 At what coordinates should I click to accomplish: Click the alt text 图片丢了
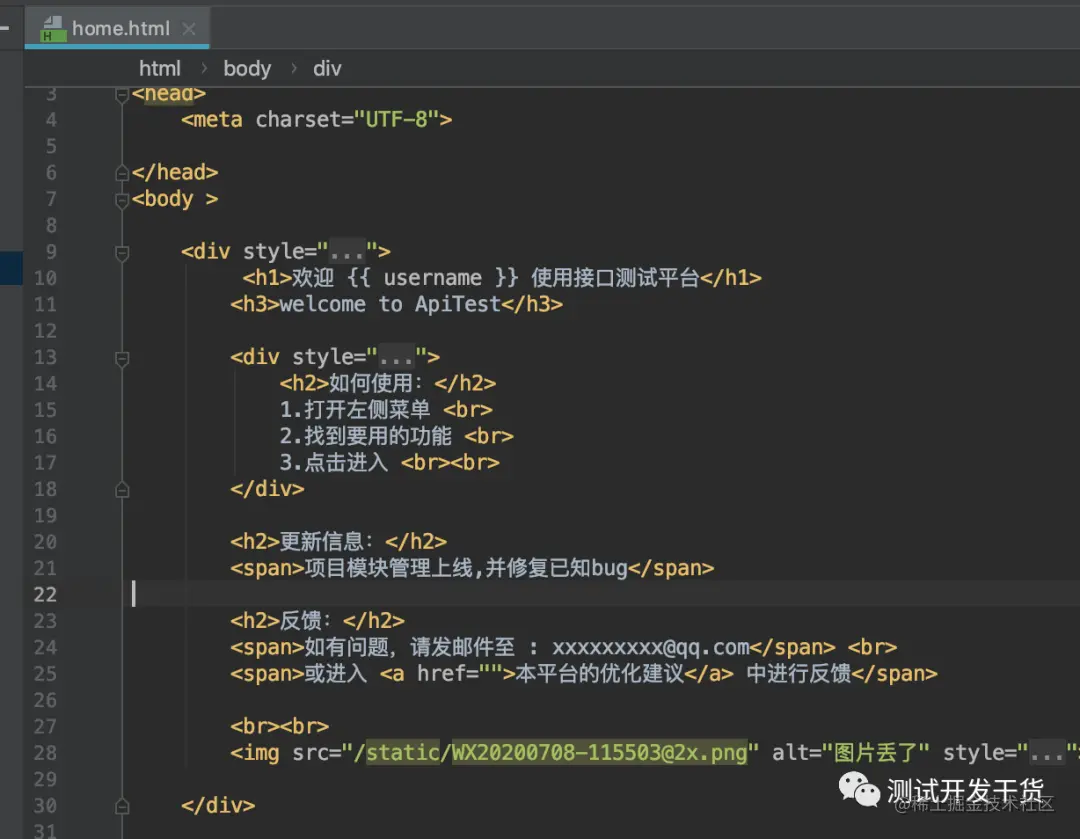point(875,753)
